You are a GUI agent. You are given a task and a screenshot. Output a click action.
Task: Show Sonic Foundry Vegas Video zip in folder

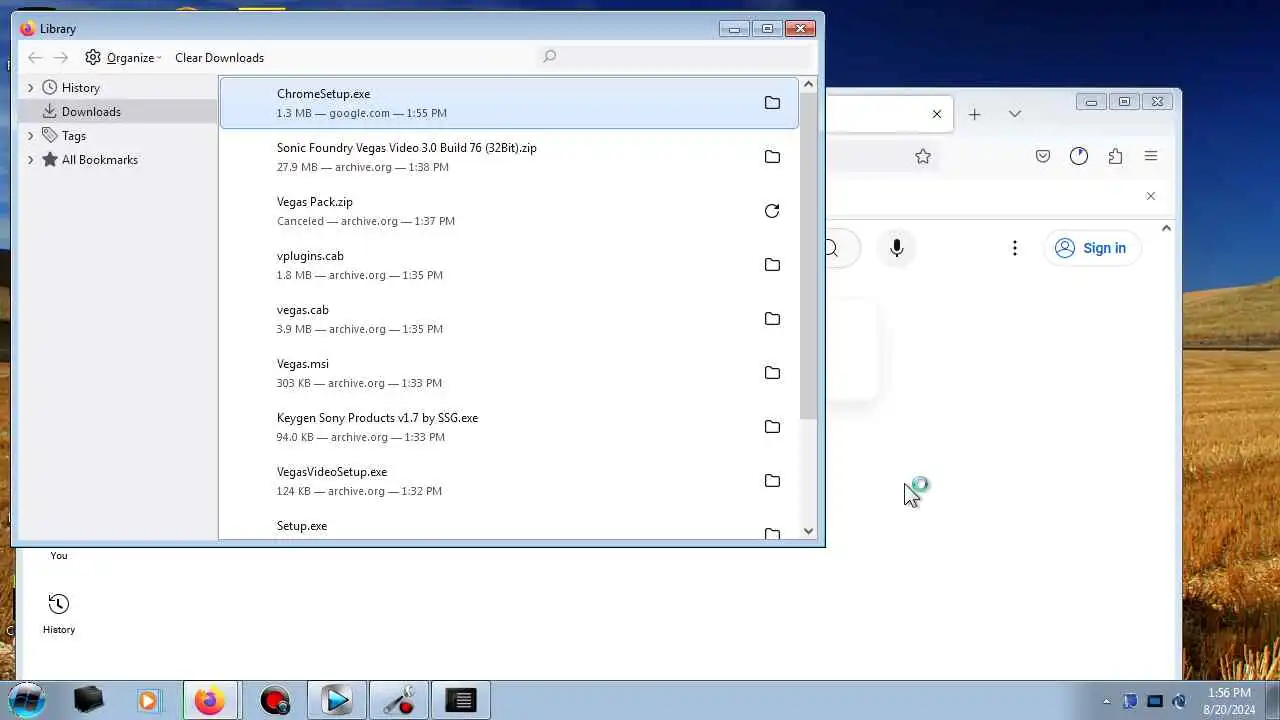coord(772,157)
